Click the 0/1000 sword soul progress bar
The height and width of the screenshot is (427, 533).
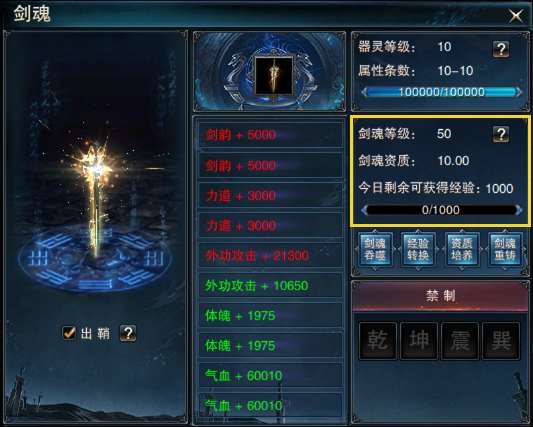coord(441,210)
